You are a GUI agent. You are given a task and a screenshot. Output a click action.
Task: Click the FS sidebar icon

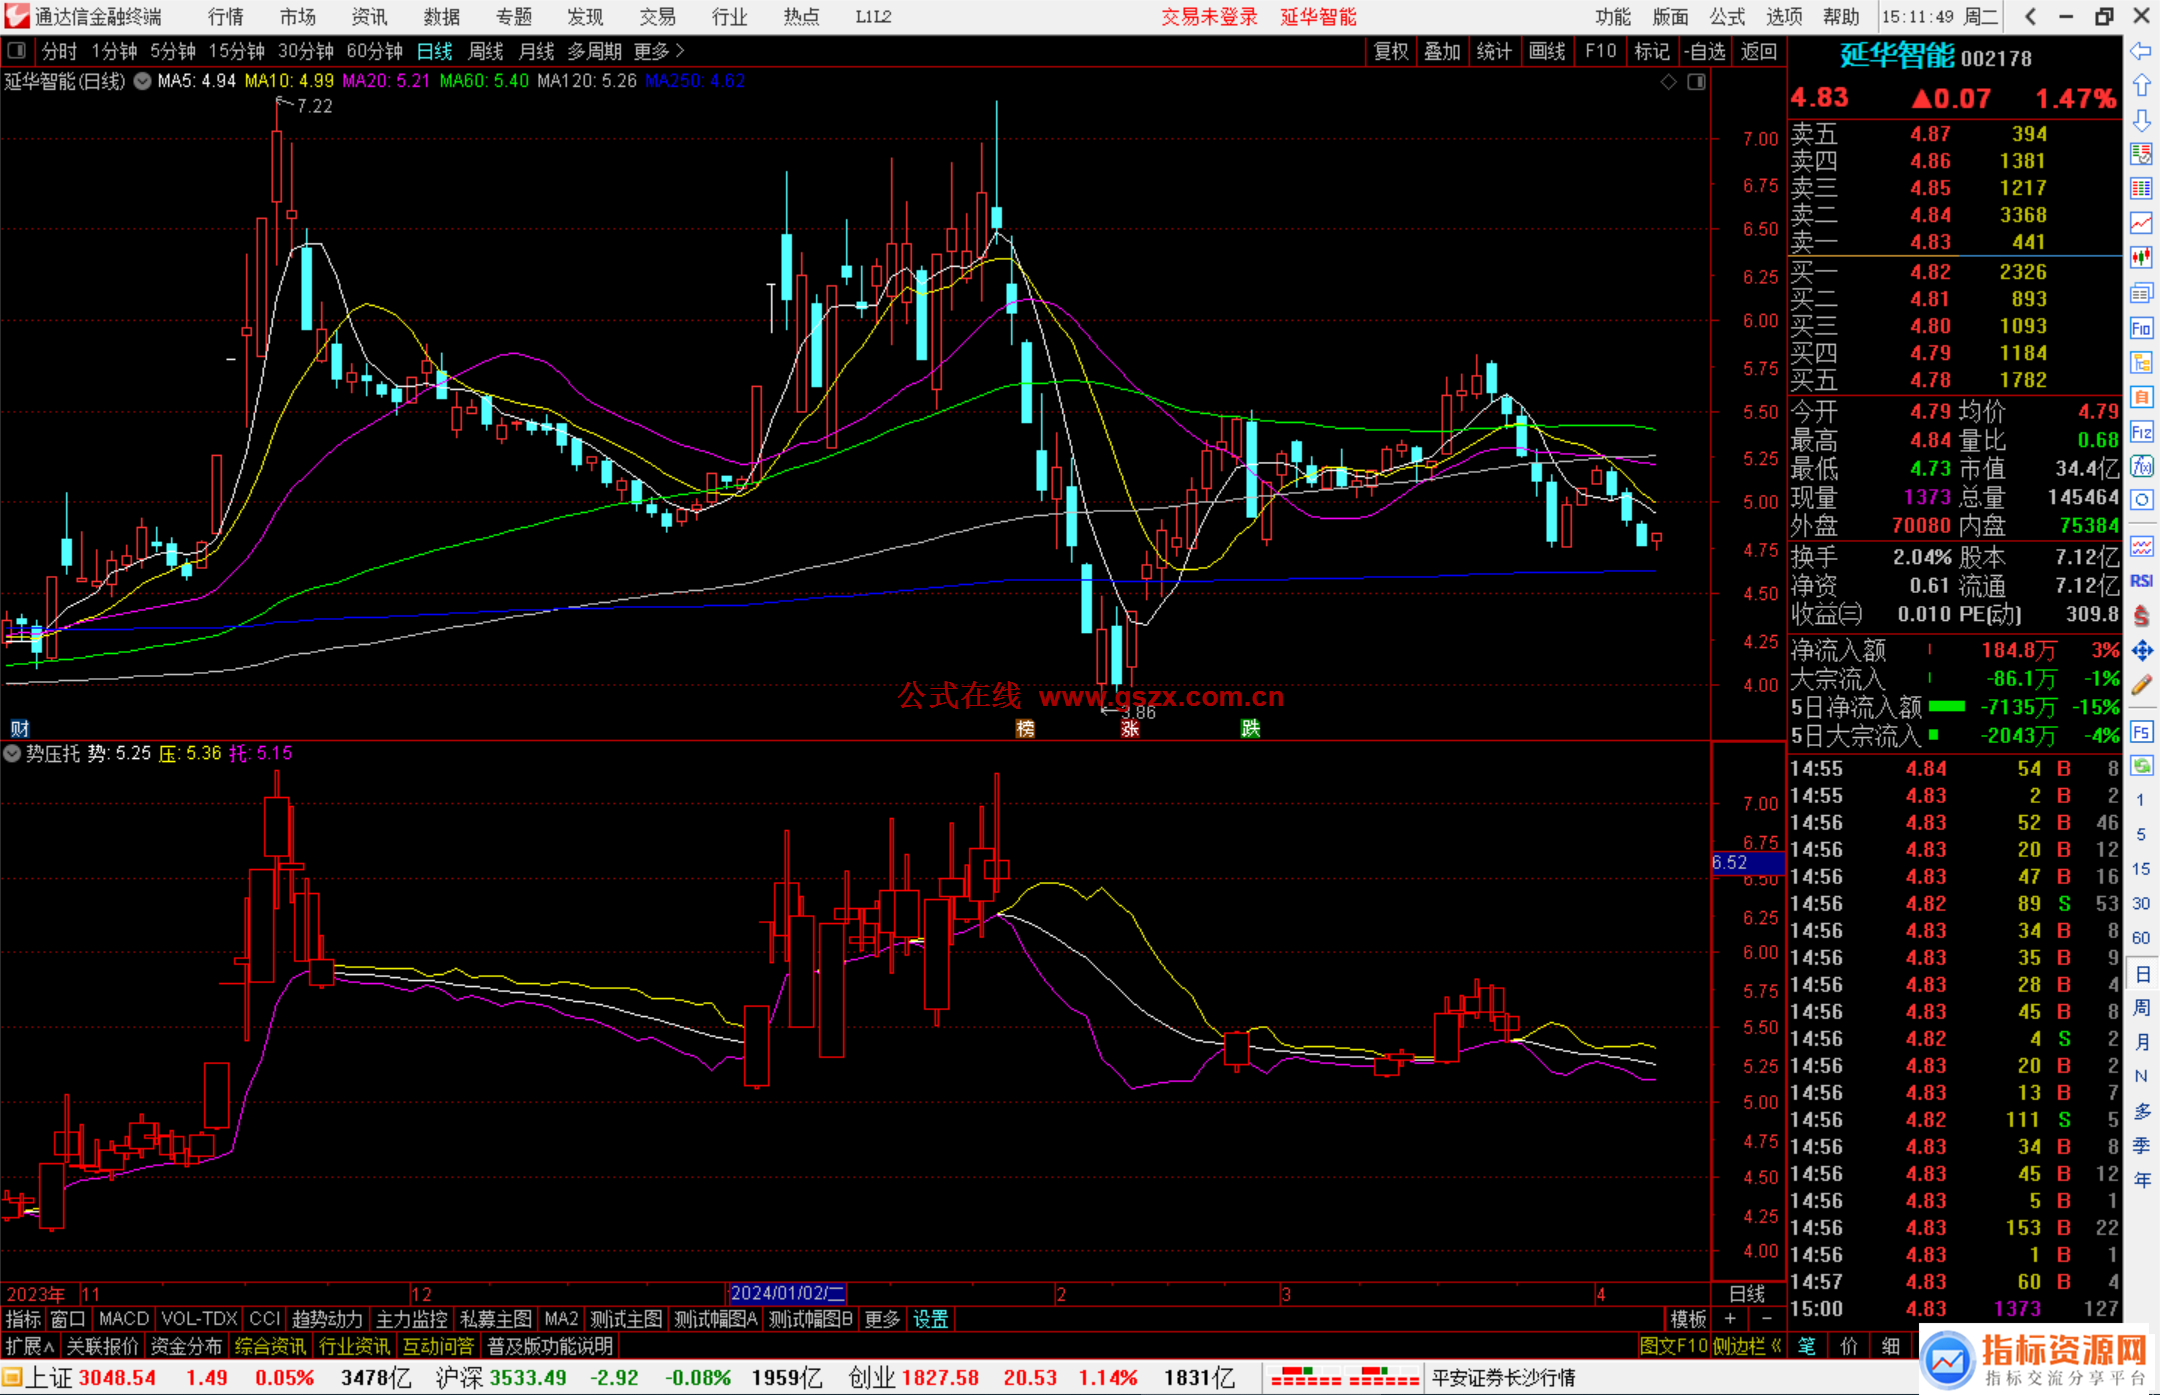coord(2141,732)
